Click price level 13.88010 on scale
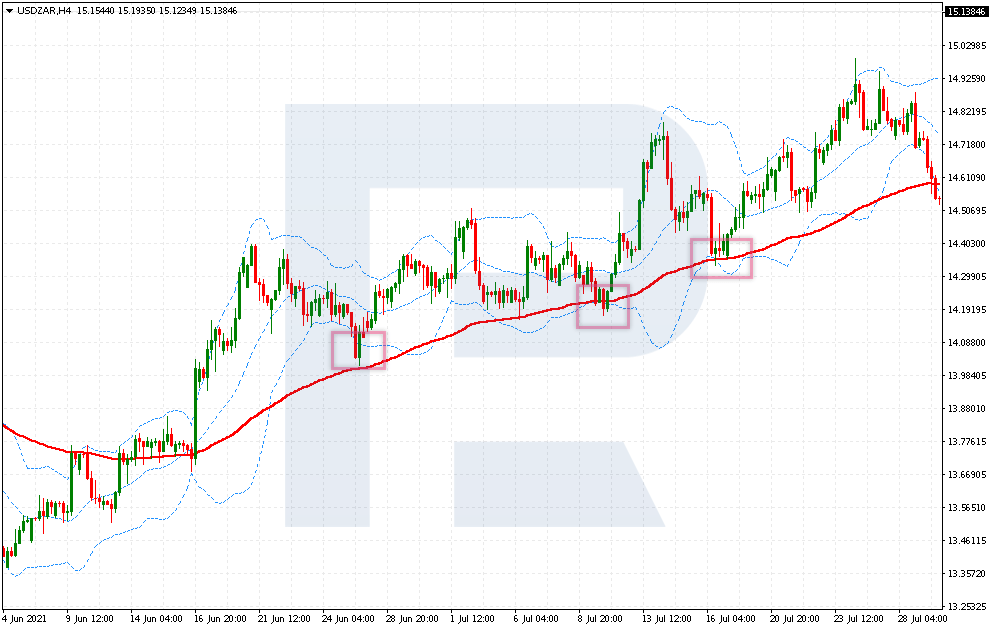This screenshot has height=630, width=993. tap(966, 408)
